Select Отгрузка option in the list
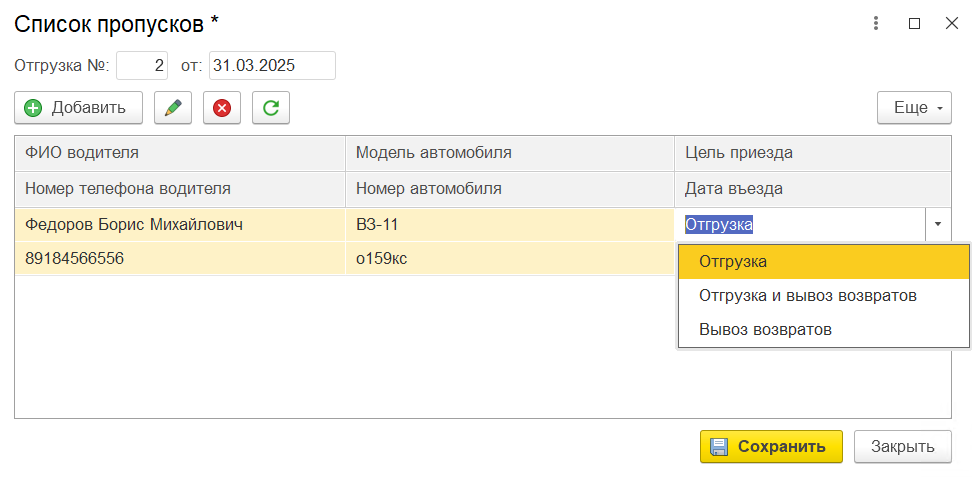Viewport: 976px width, 479px height. tap(733, 262)
